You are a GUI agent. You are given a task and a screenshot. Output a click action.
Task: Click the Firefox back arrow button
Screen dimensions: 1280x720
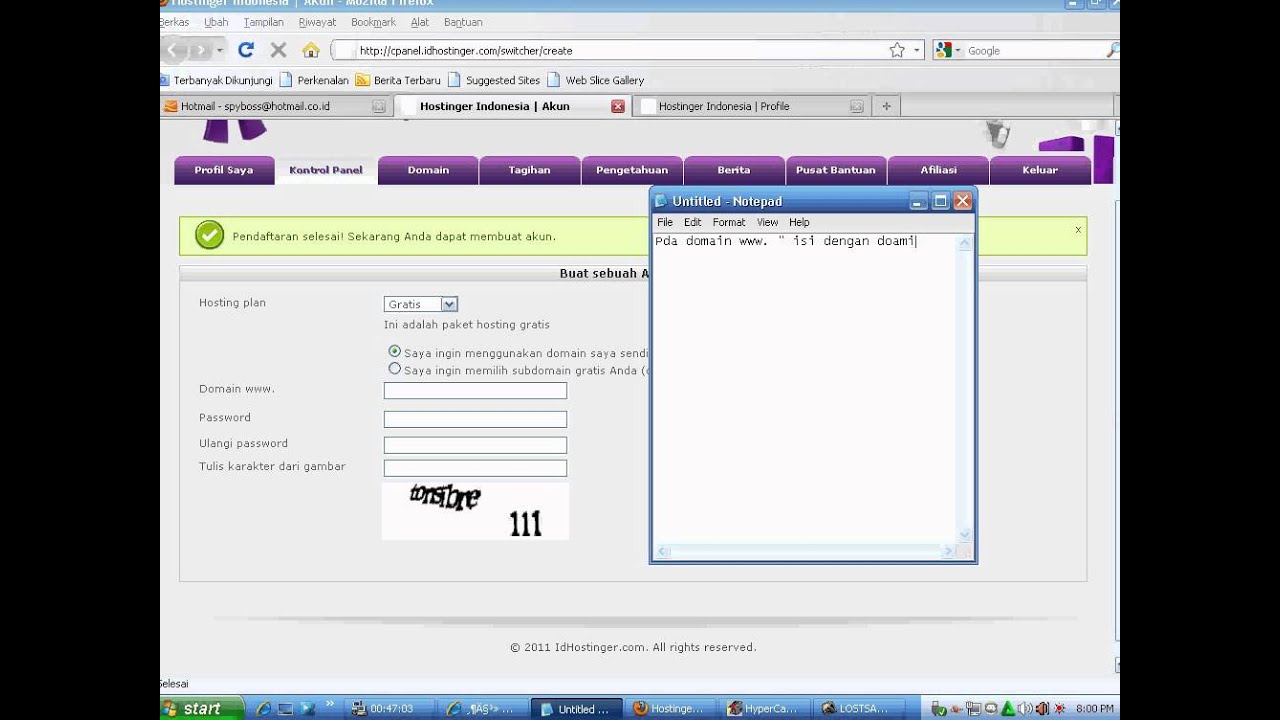click(x=173, y=50)
